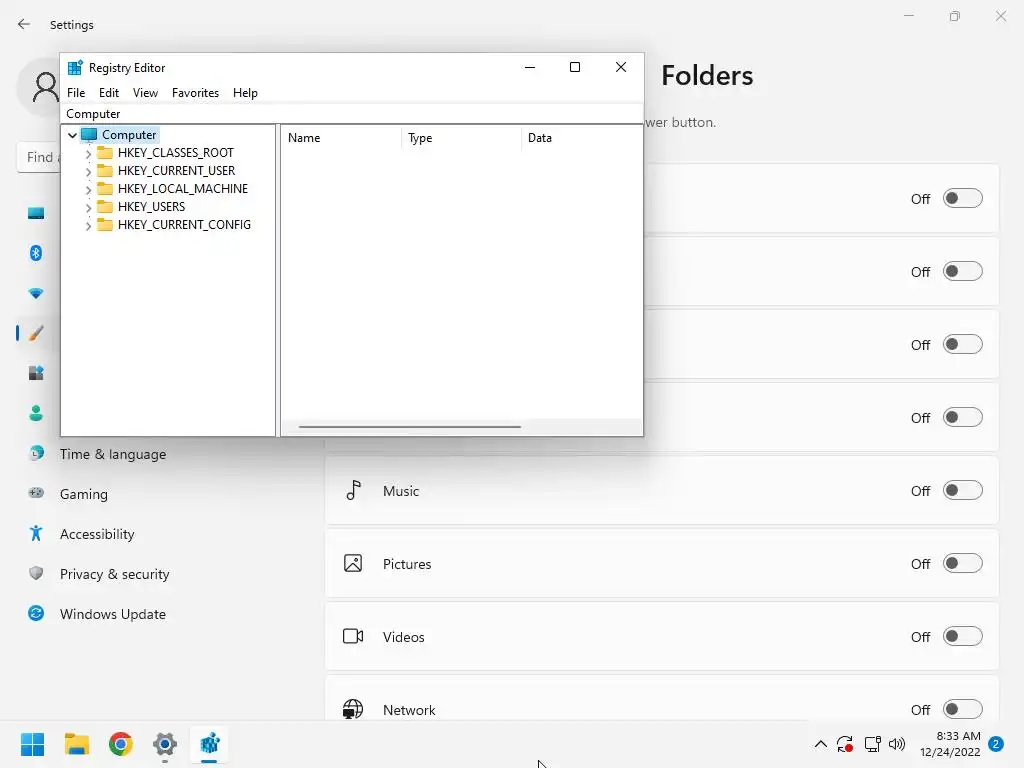Click the Music note icon
Image resolution: width=1024 pixels, height=768 pixels.
[x=353, y=490]
